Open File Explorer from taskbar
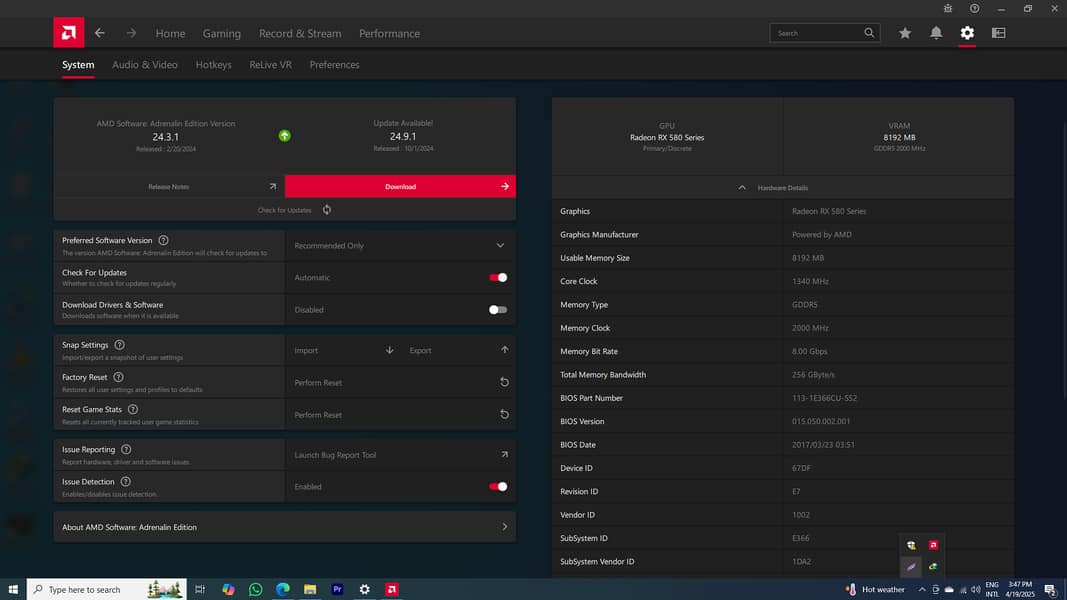 pyautogui.click(x=310, y=589)
